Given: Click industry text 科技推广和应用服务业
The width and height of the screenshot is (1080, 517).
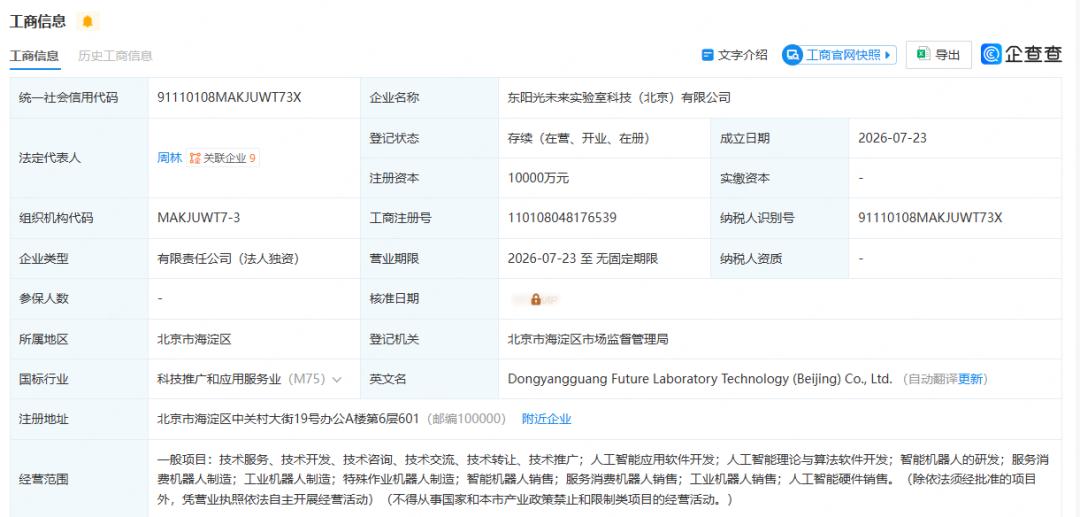Looking at the screenshot, I should pyautogui.click(x=219, y=379).
